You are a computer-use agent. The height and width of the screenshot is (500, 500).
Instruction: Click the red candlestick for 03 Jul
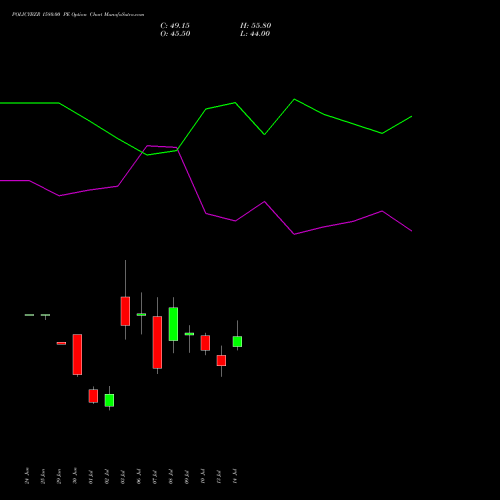click(x=125, y=311)
